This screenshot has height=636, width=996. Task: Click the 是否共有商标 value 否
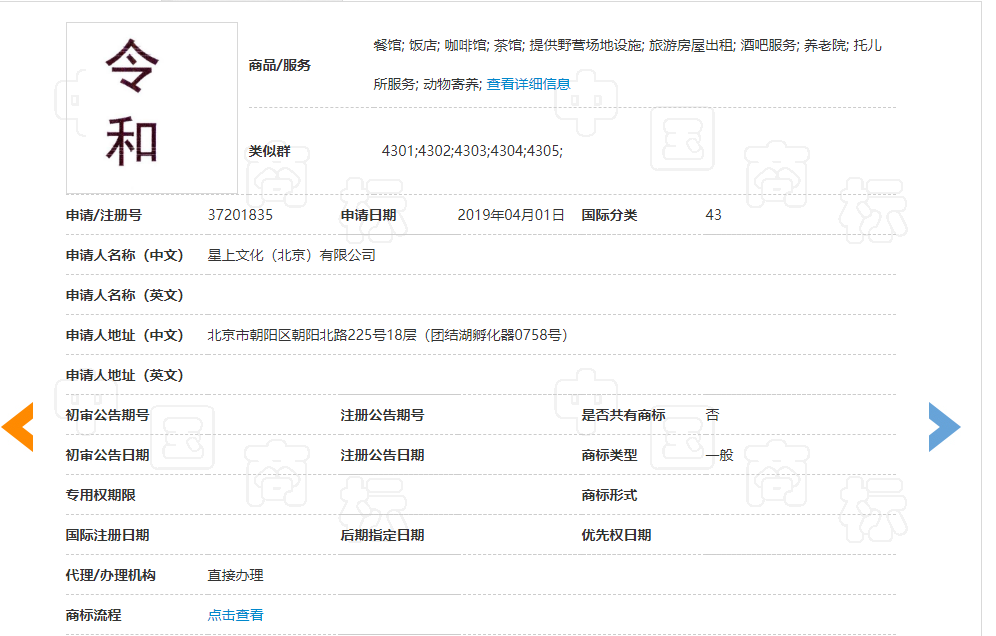pos(712,415)
